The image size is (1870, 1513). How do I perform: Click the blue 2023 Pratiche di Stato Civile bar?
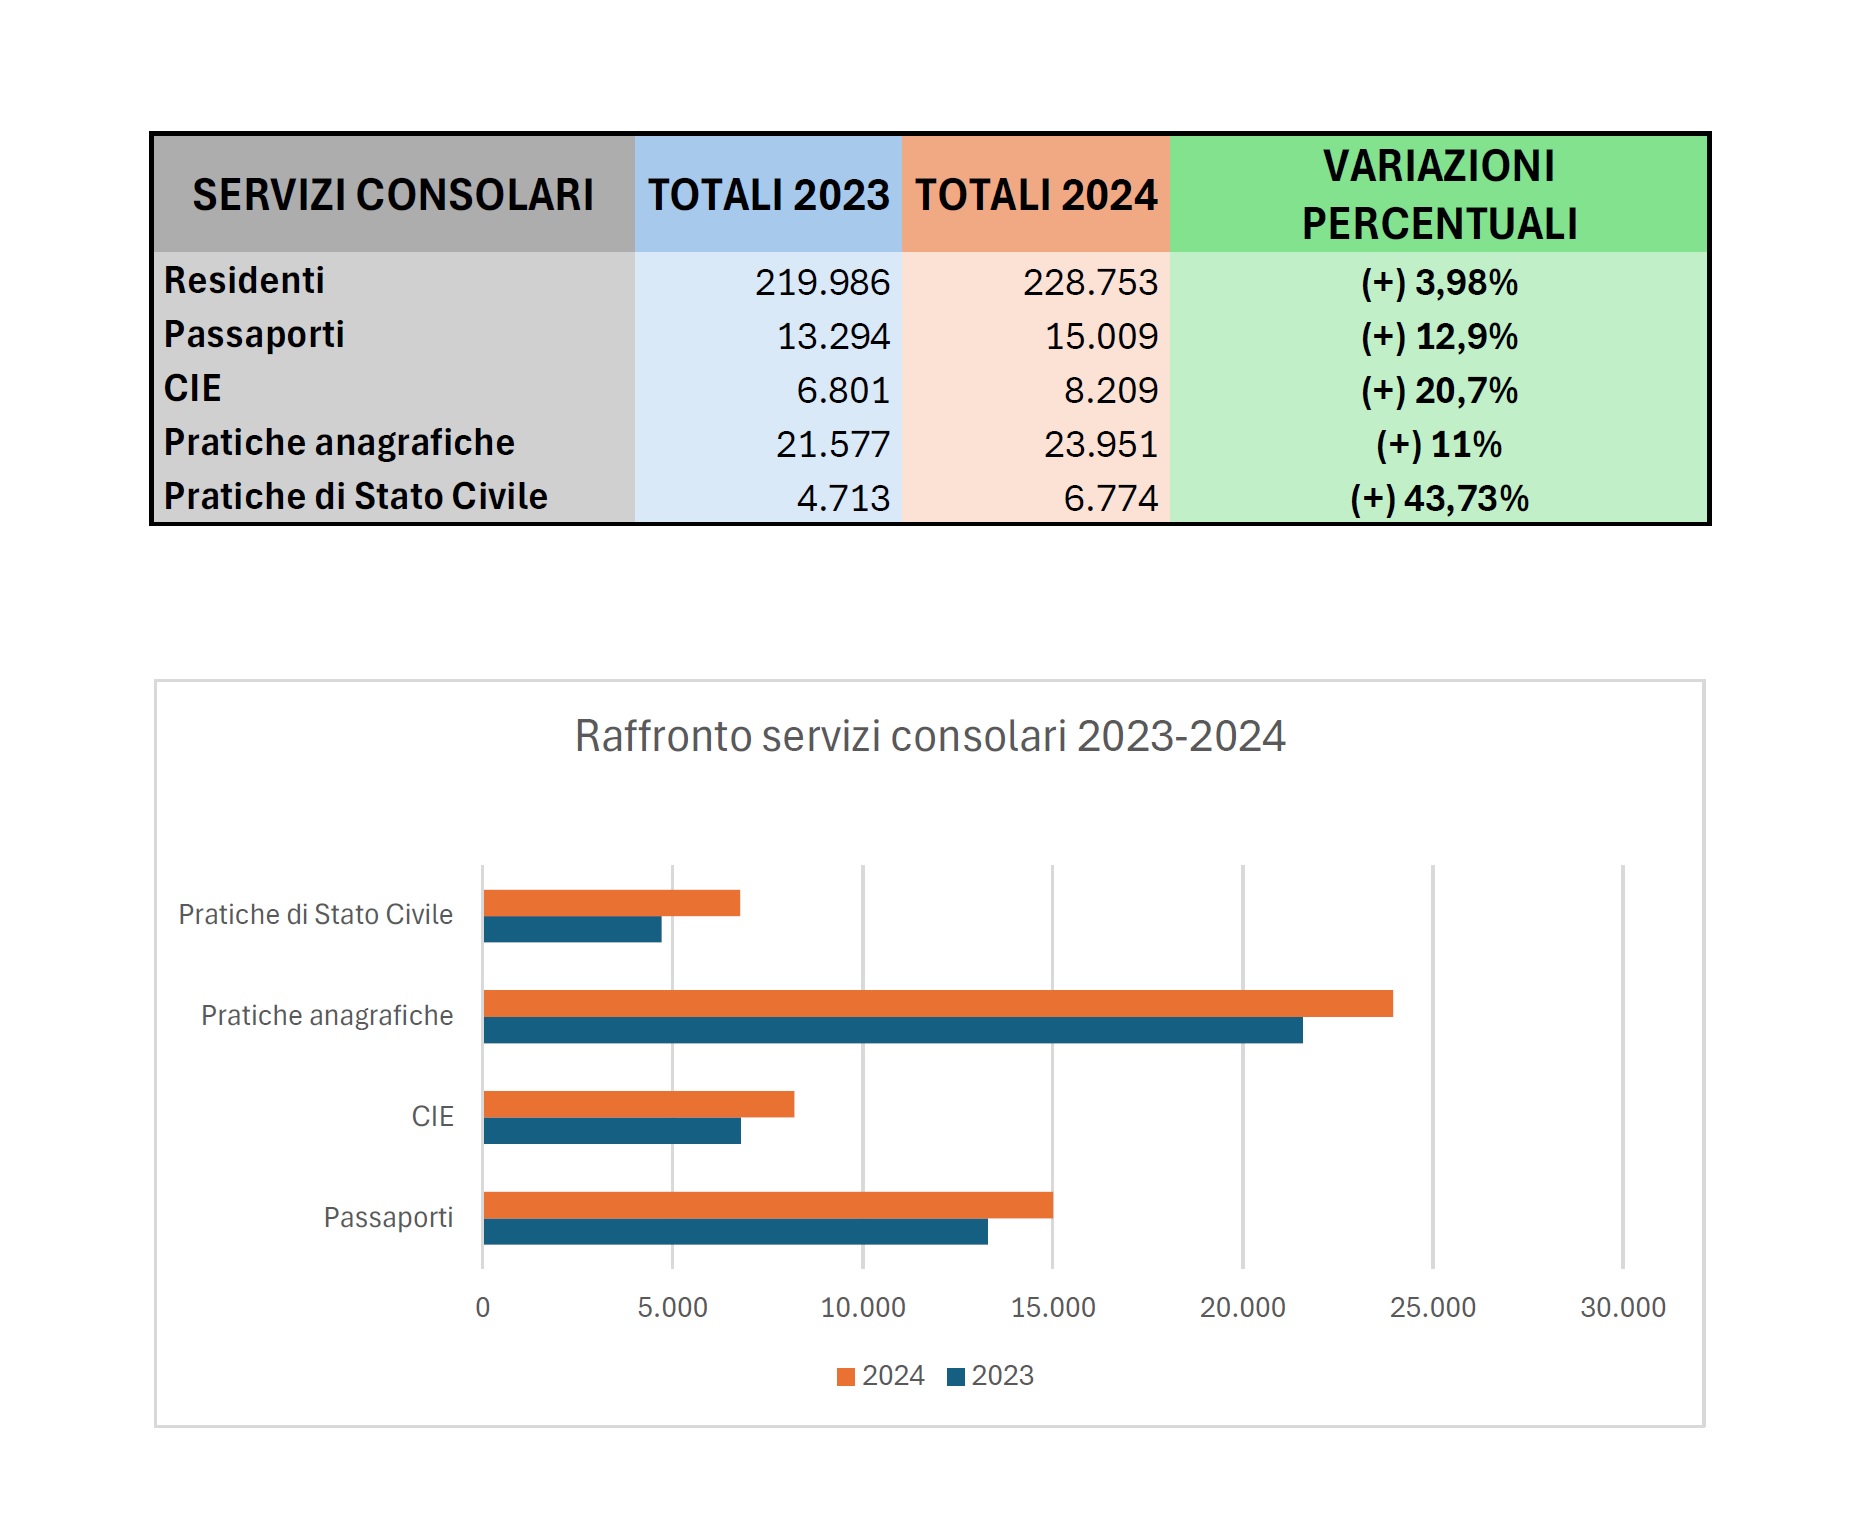[x=572, y=929]
